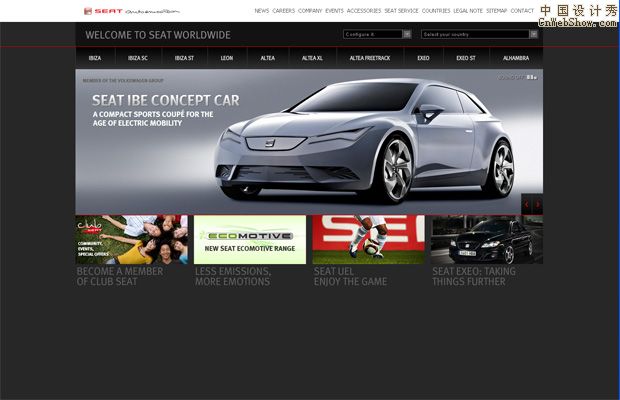The width and height of the screenshot is (620, 400).
Task: Click the Configure it dropdown arrow
Action: pyautogui.click(x=407, y=34)
